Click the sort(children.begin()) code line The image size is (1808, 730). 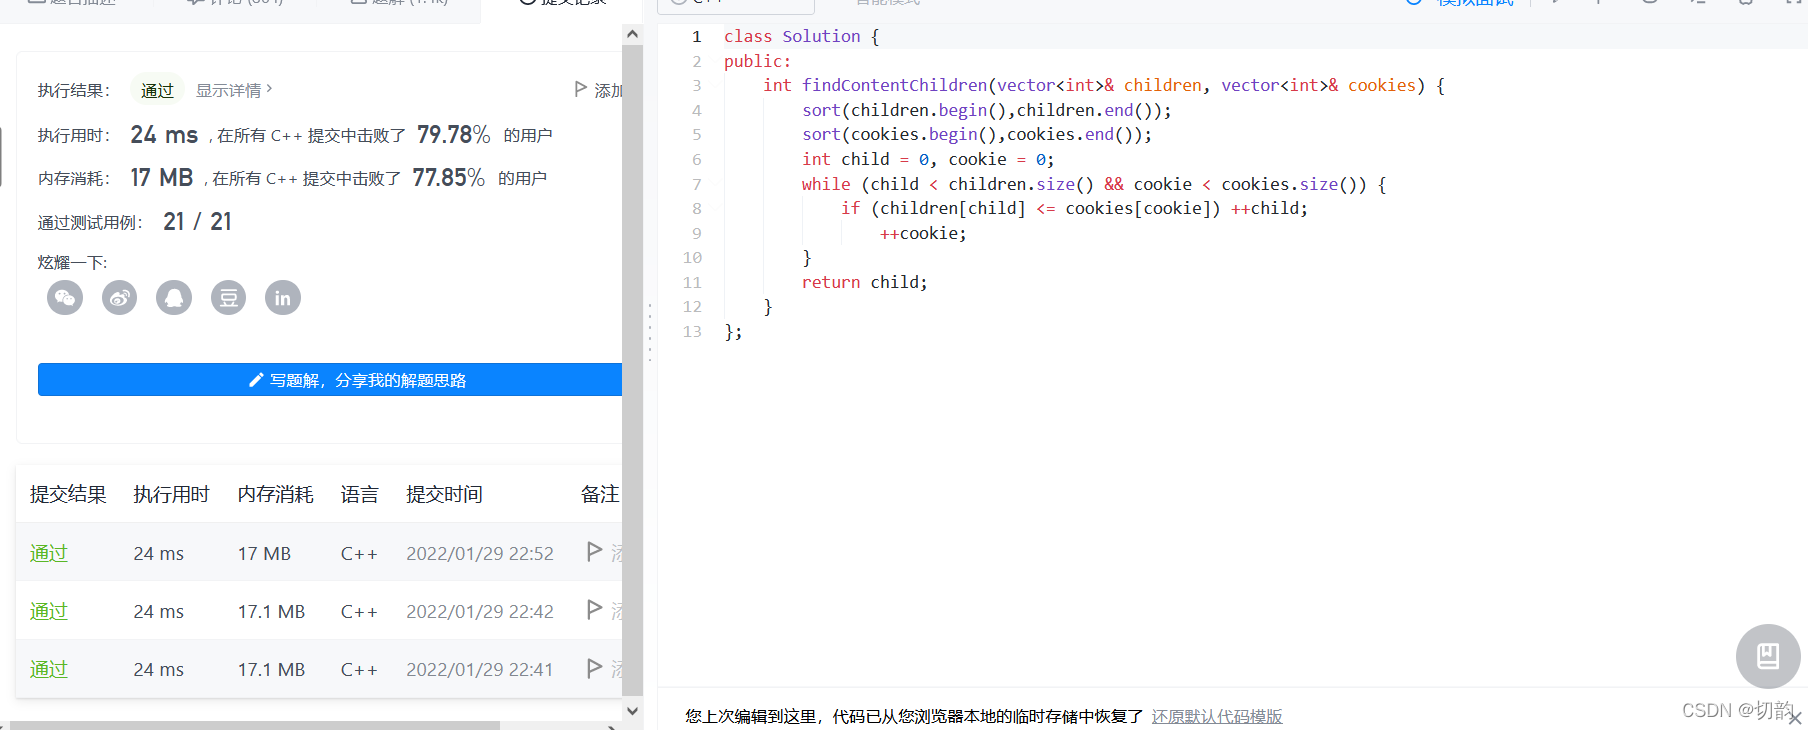point(987,110)
